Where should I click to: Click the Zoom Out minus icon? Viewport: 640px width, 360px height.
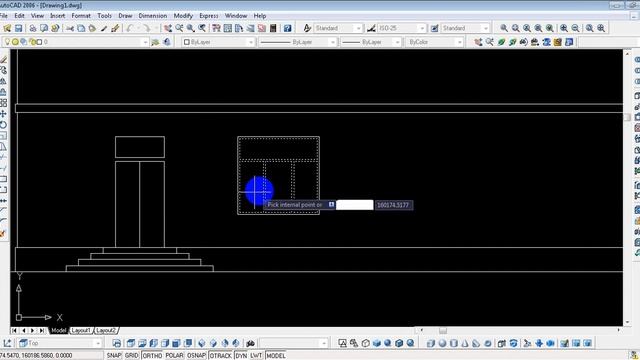coord(575,28)
